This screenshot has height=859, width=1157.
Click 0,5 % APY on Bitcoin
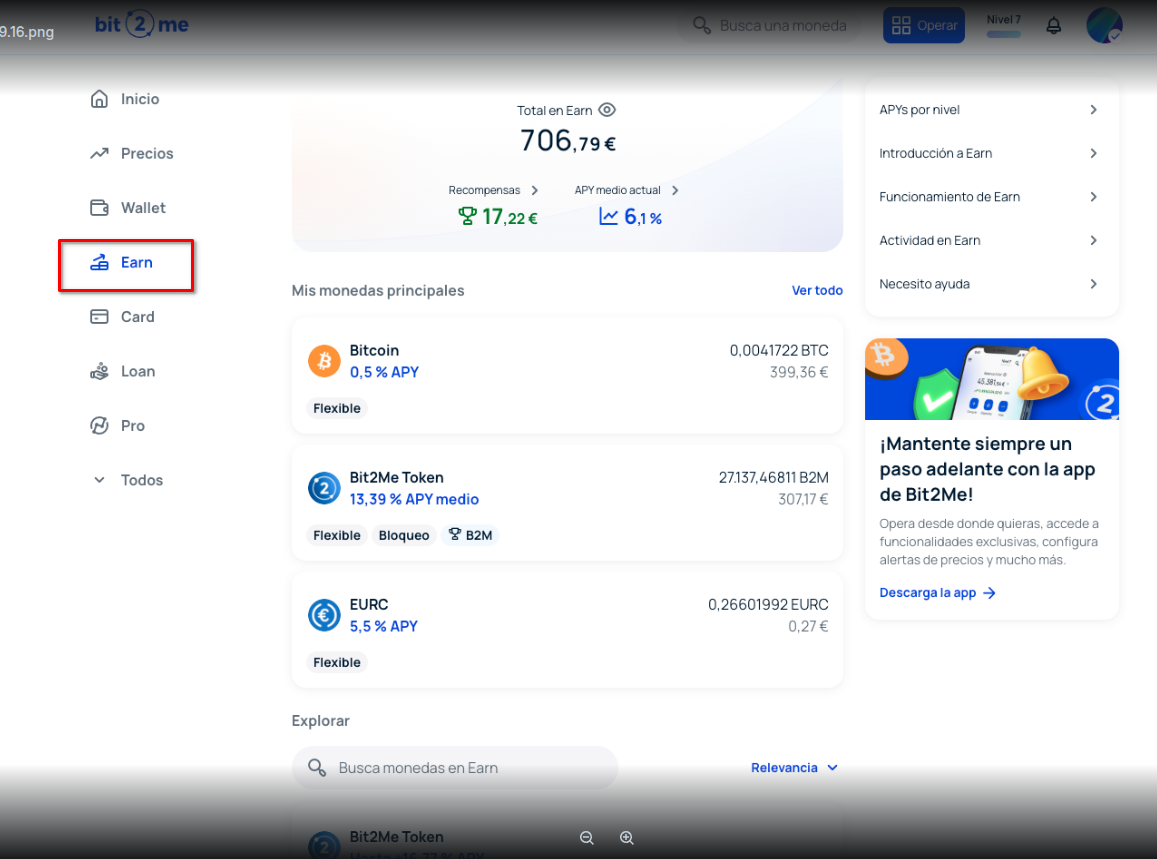click(384, 372)
